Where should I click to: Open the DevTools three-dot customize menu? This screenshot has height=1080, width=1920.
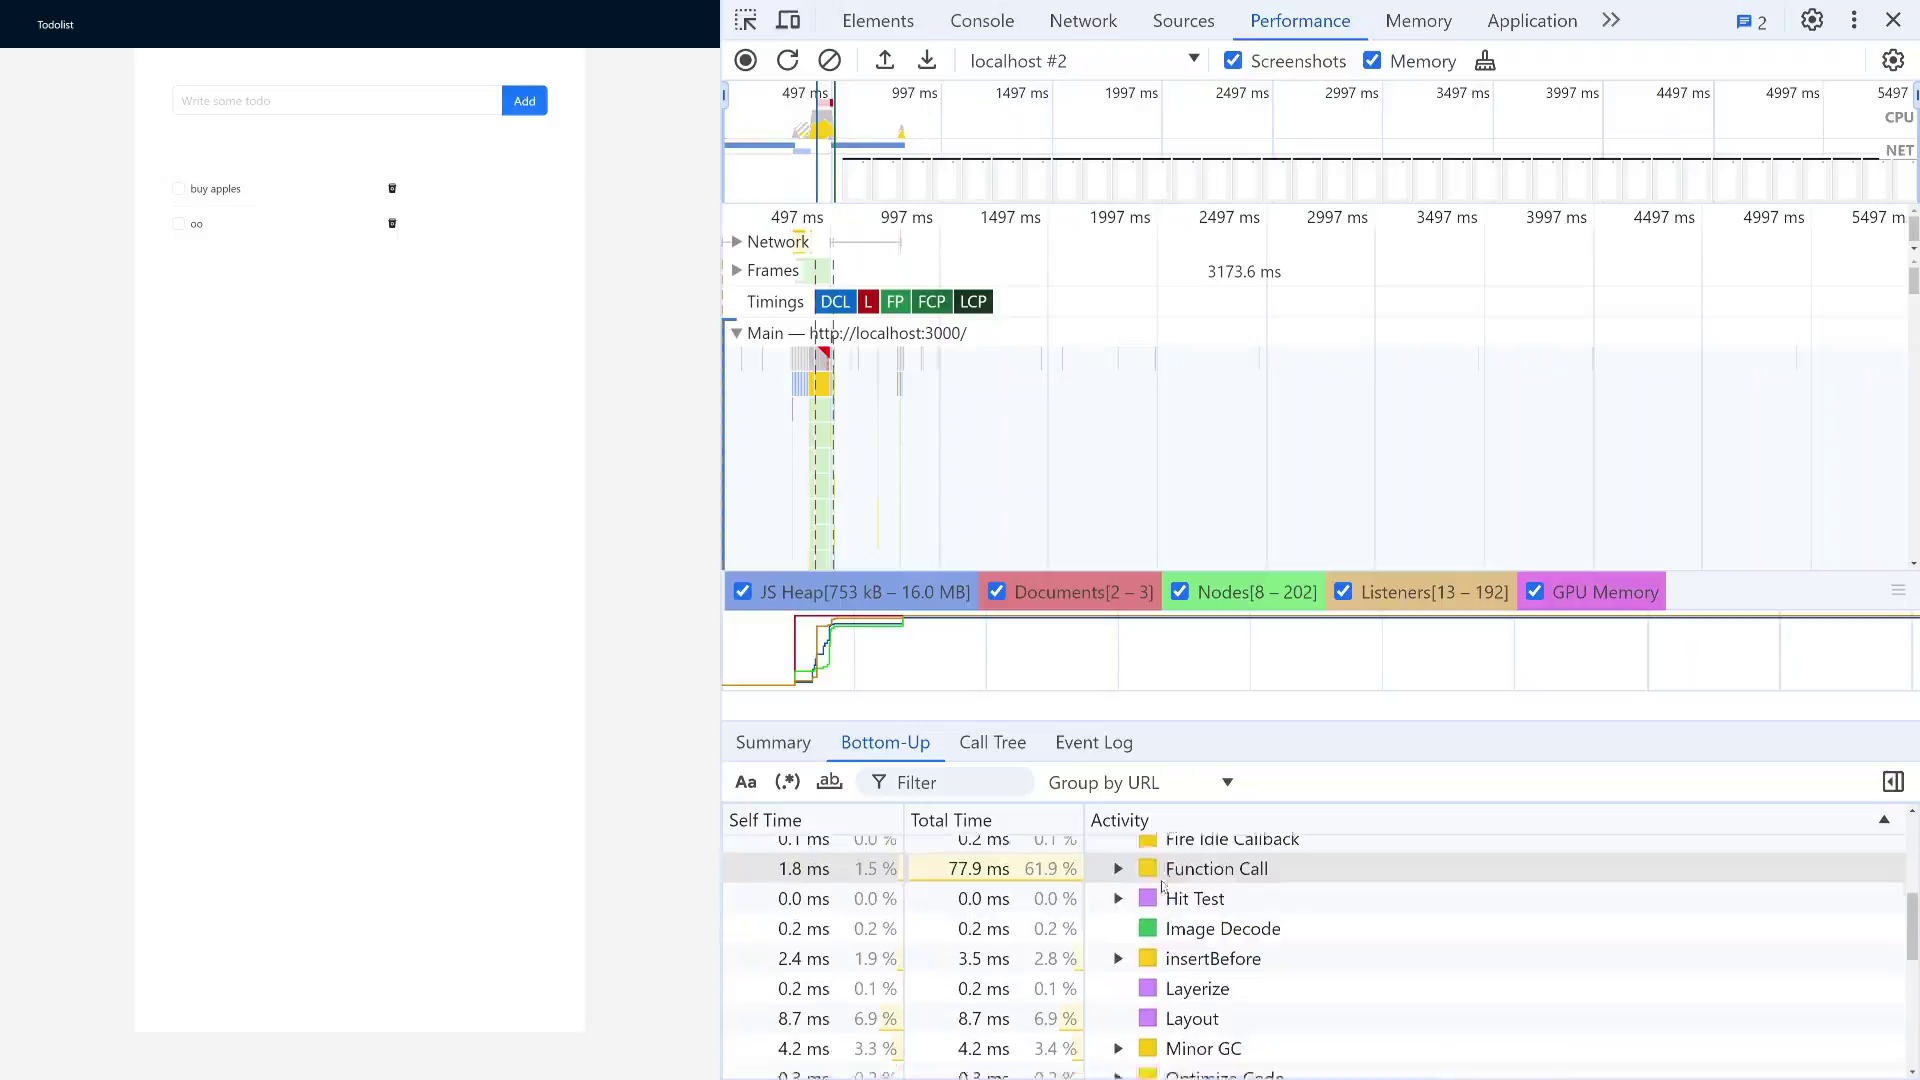[x=1854, y=20]
